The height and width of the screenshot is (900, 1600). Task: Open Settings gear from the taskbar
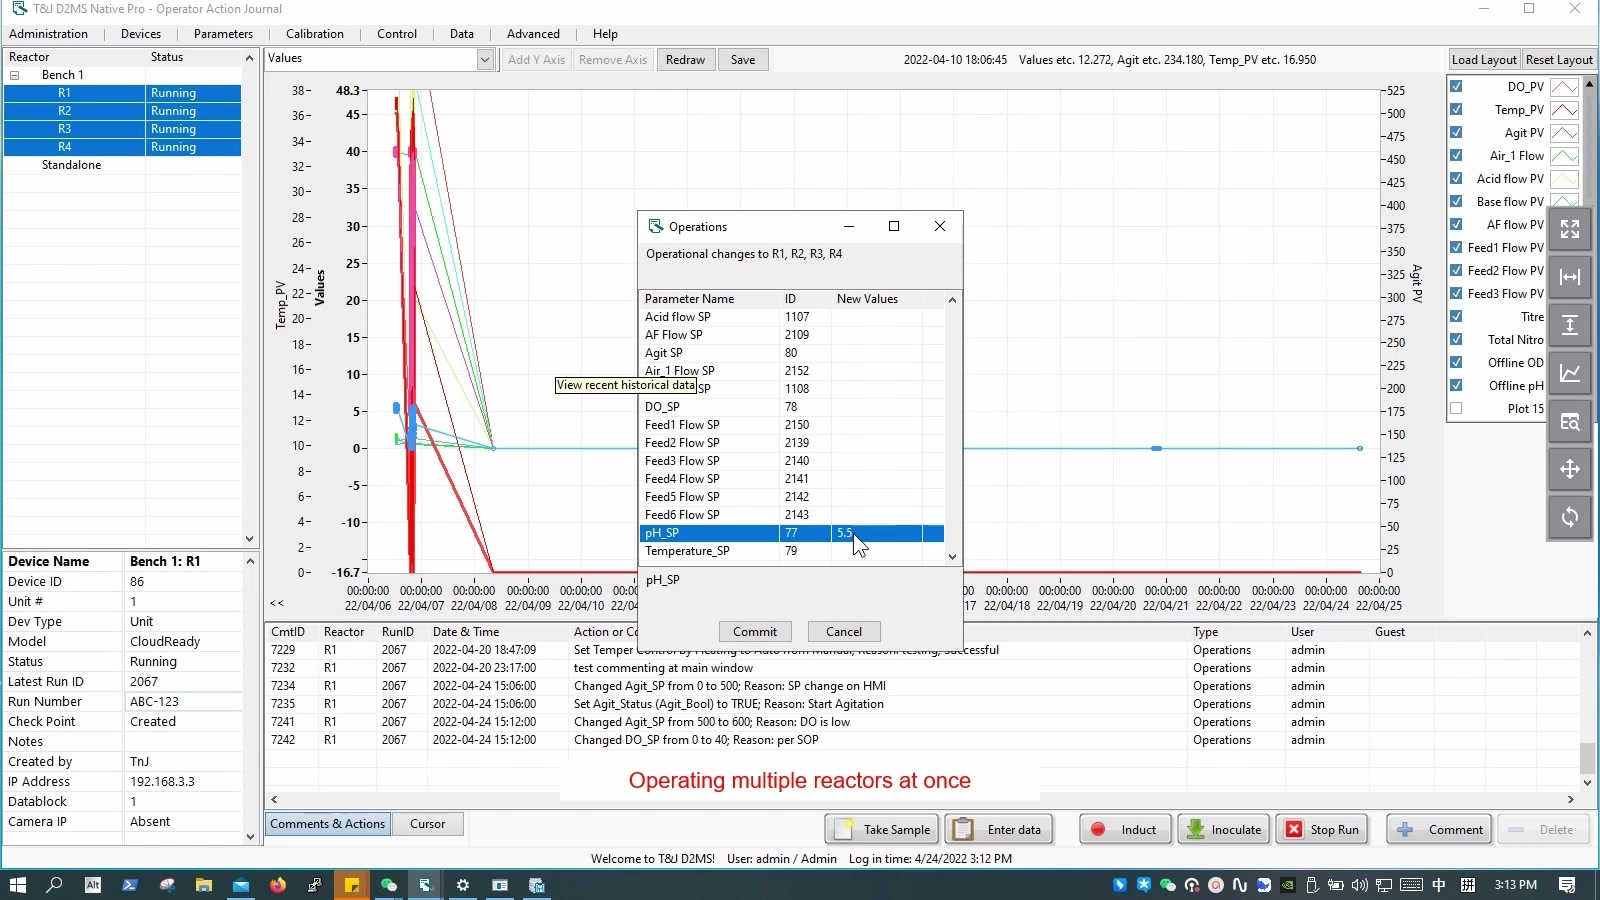463,885
